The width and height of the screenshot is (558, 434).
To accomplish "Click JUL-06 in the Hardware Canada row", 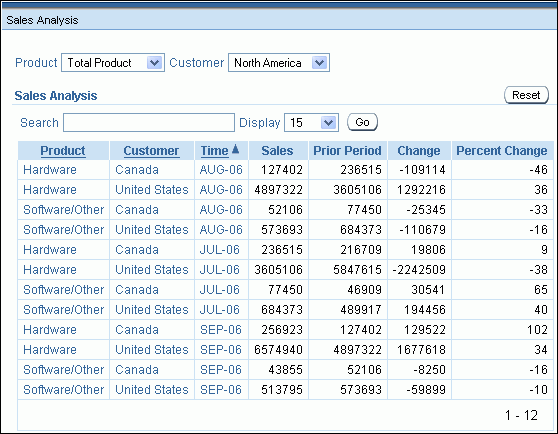I will (220, 250).
